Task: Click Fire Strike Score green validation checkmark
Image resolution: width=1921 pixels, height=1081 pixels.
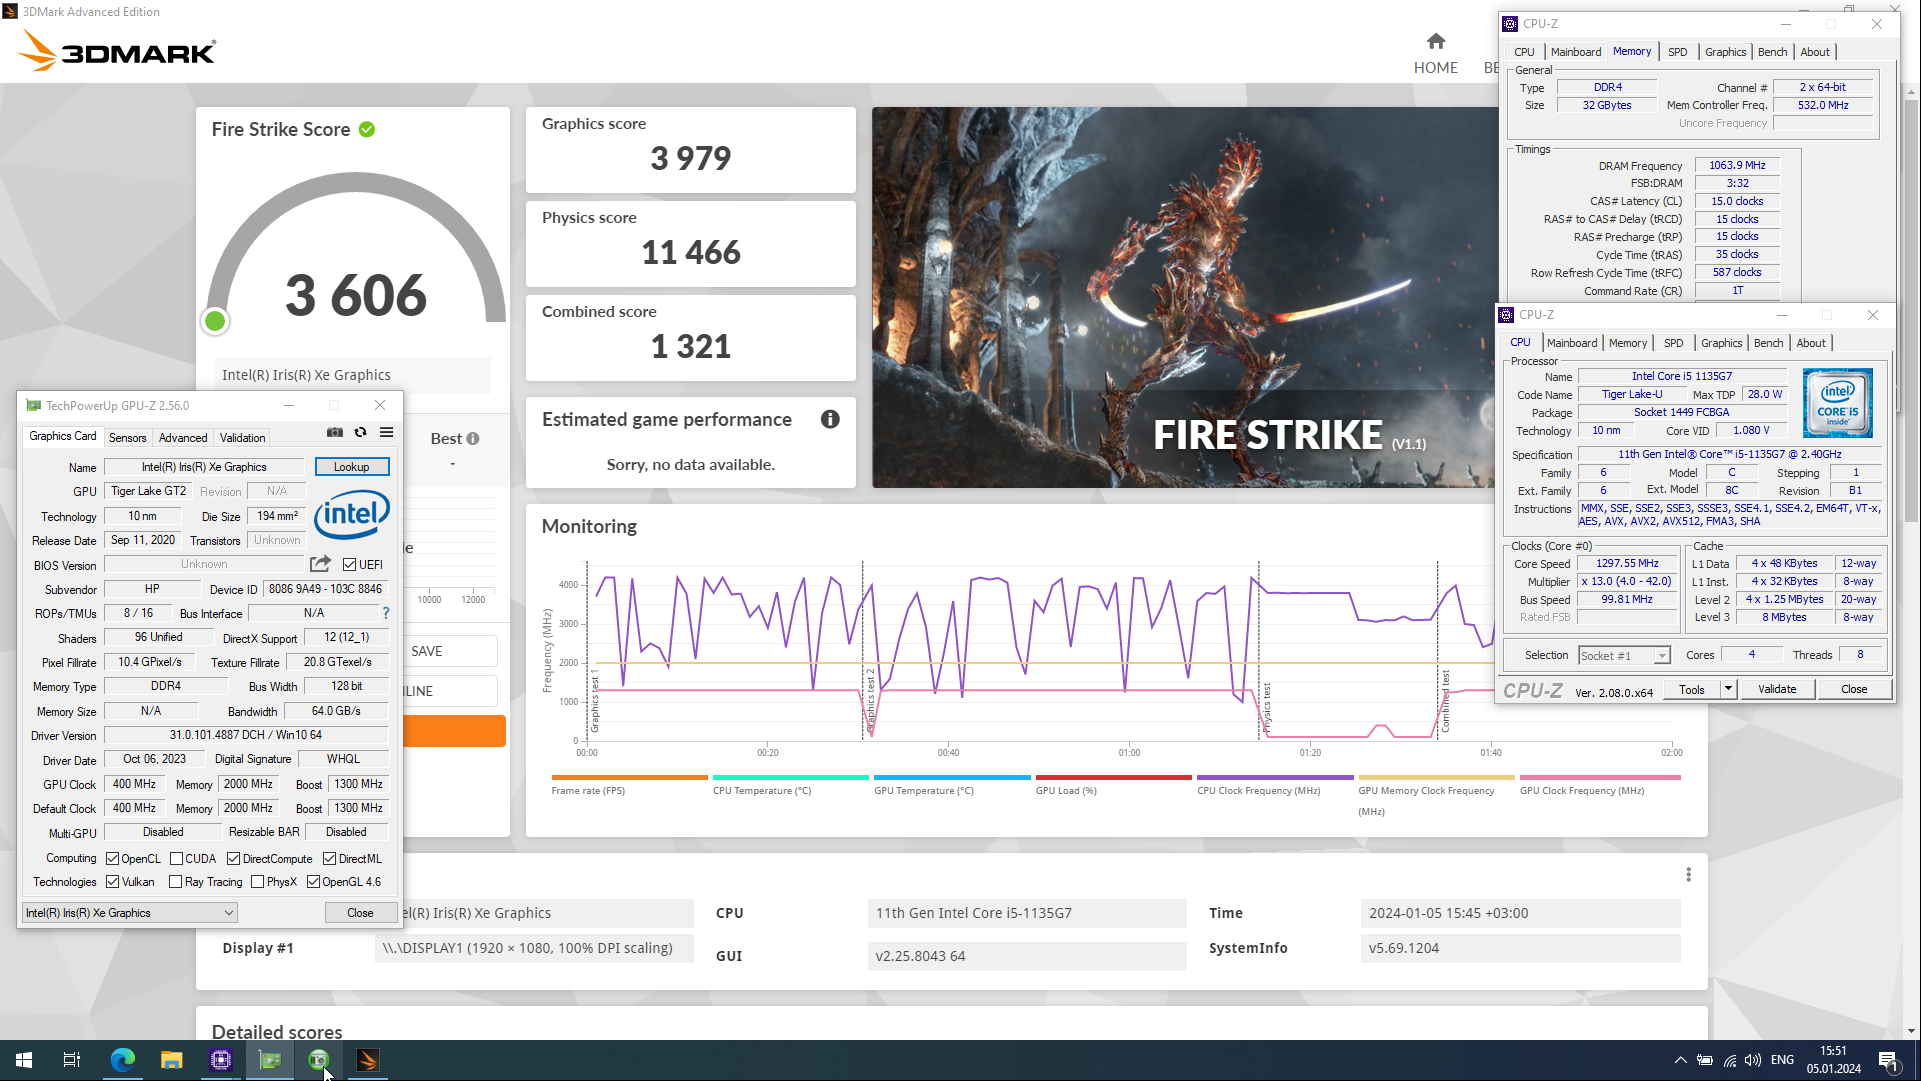Action: coord(367,129)
